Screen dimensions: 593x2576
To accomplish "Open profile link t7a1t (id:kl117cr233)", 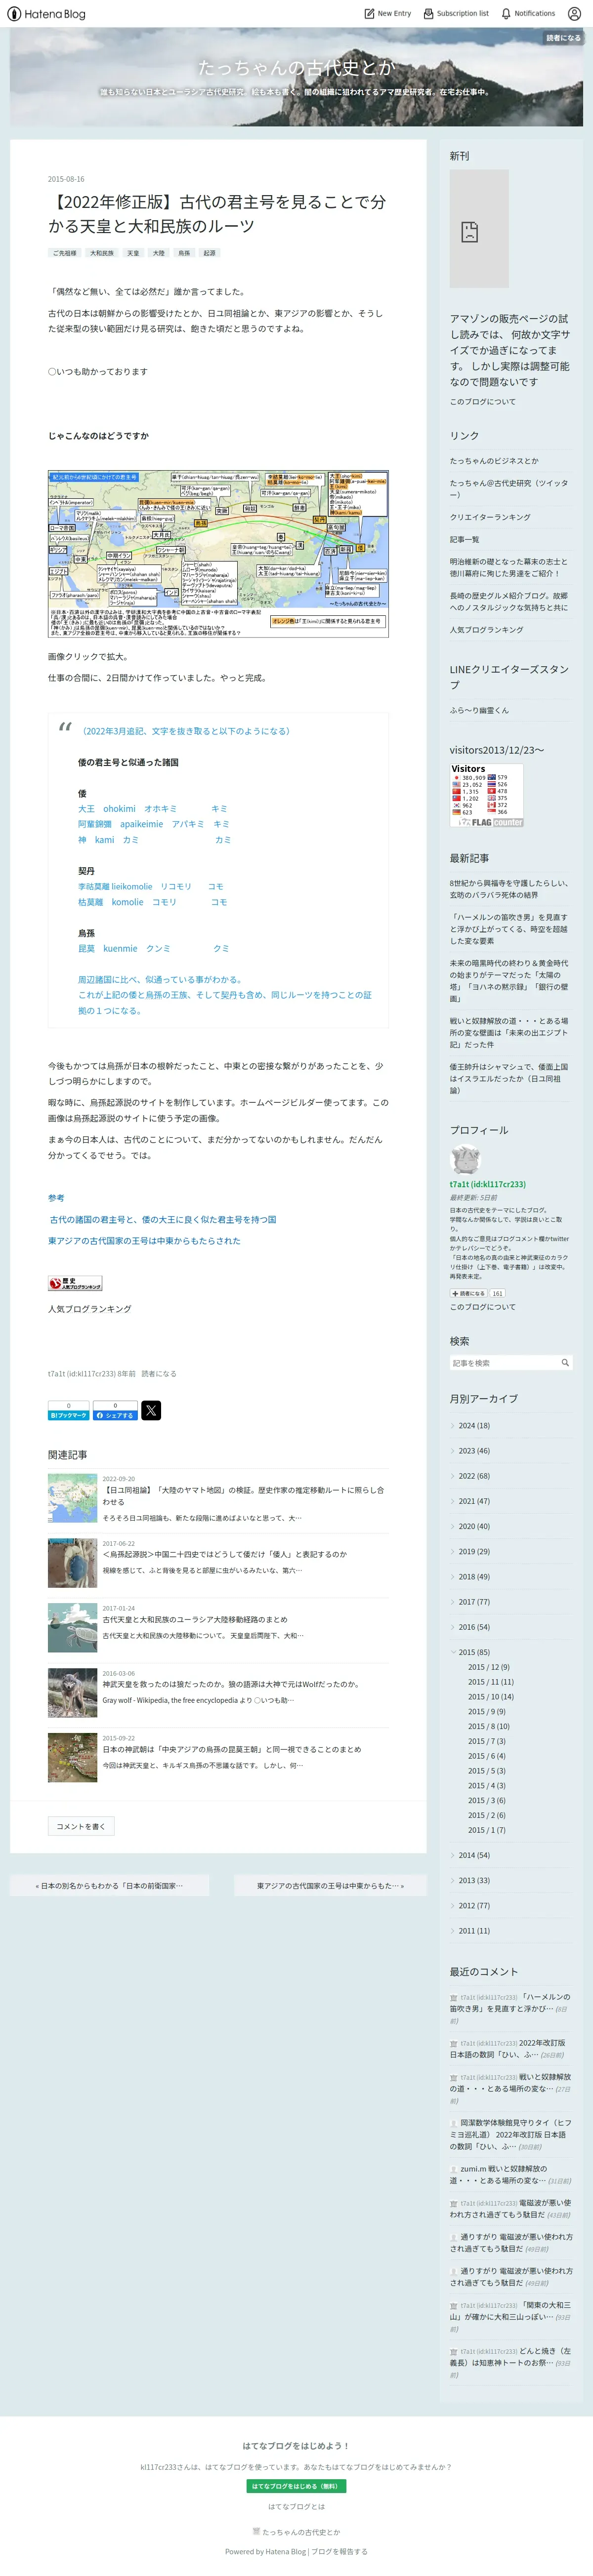I will tap(488, 1184).
